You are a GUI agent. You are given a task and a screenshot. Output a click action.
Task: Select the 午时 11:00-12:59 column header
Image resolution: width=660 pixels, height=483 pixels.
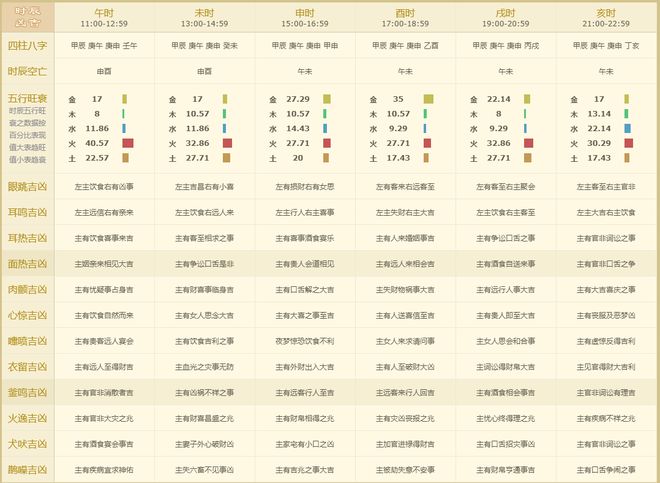(104, 18)
